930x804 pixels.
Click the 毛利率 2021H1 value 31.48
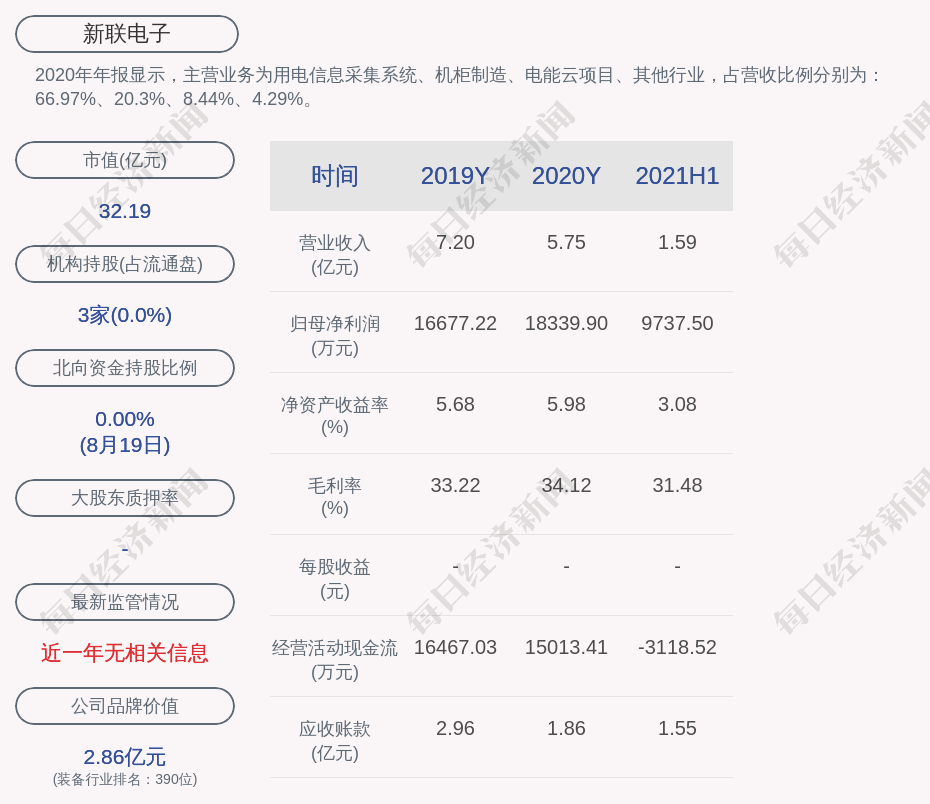(x=677, y=485)
